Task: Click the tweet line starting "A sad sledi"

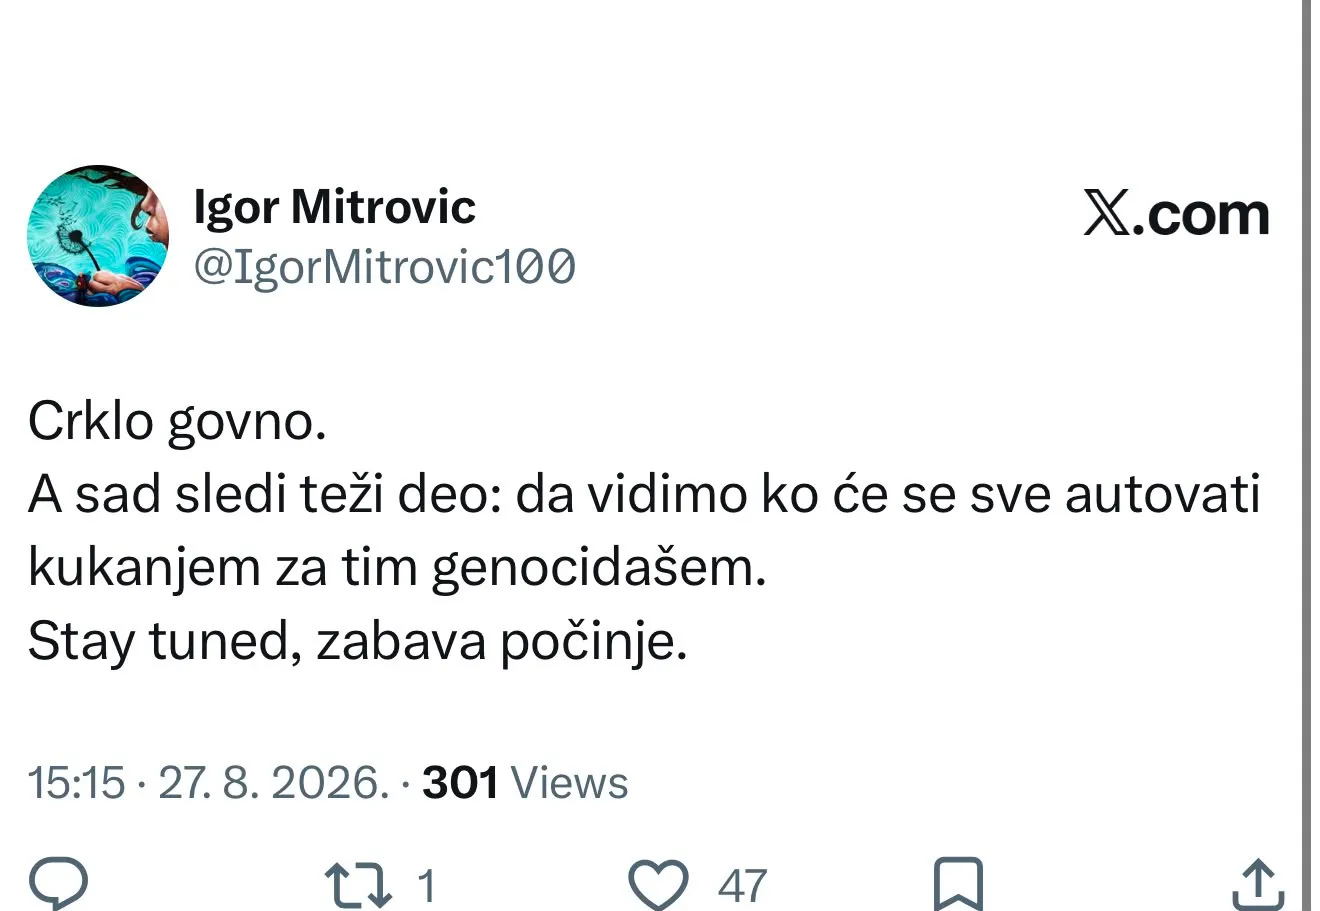Action: click(x=644, y=495)
